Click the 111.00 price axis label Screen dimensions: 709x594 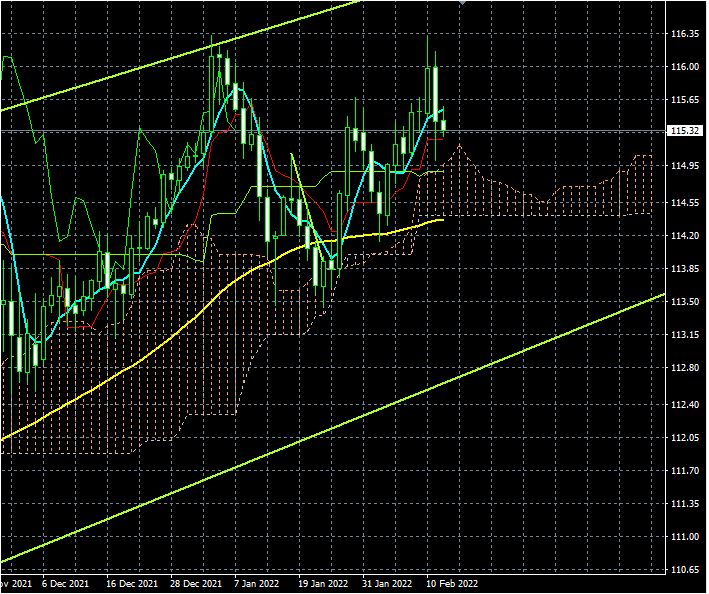tap(685, 537)
